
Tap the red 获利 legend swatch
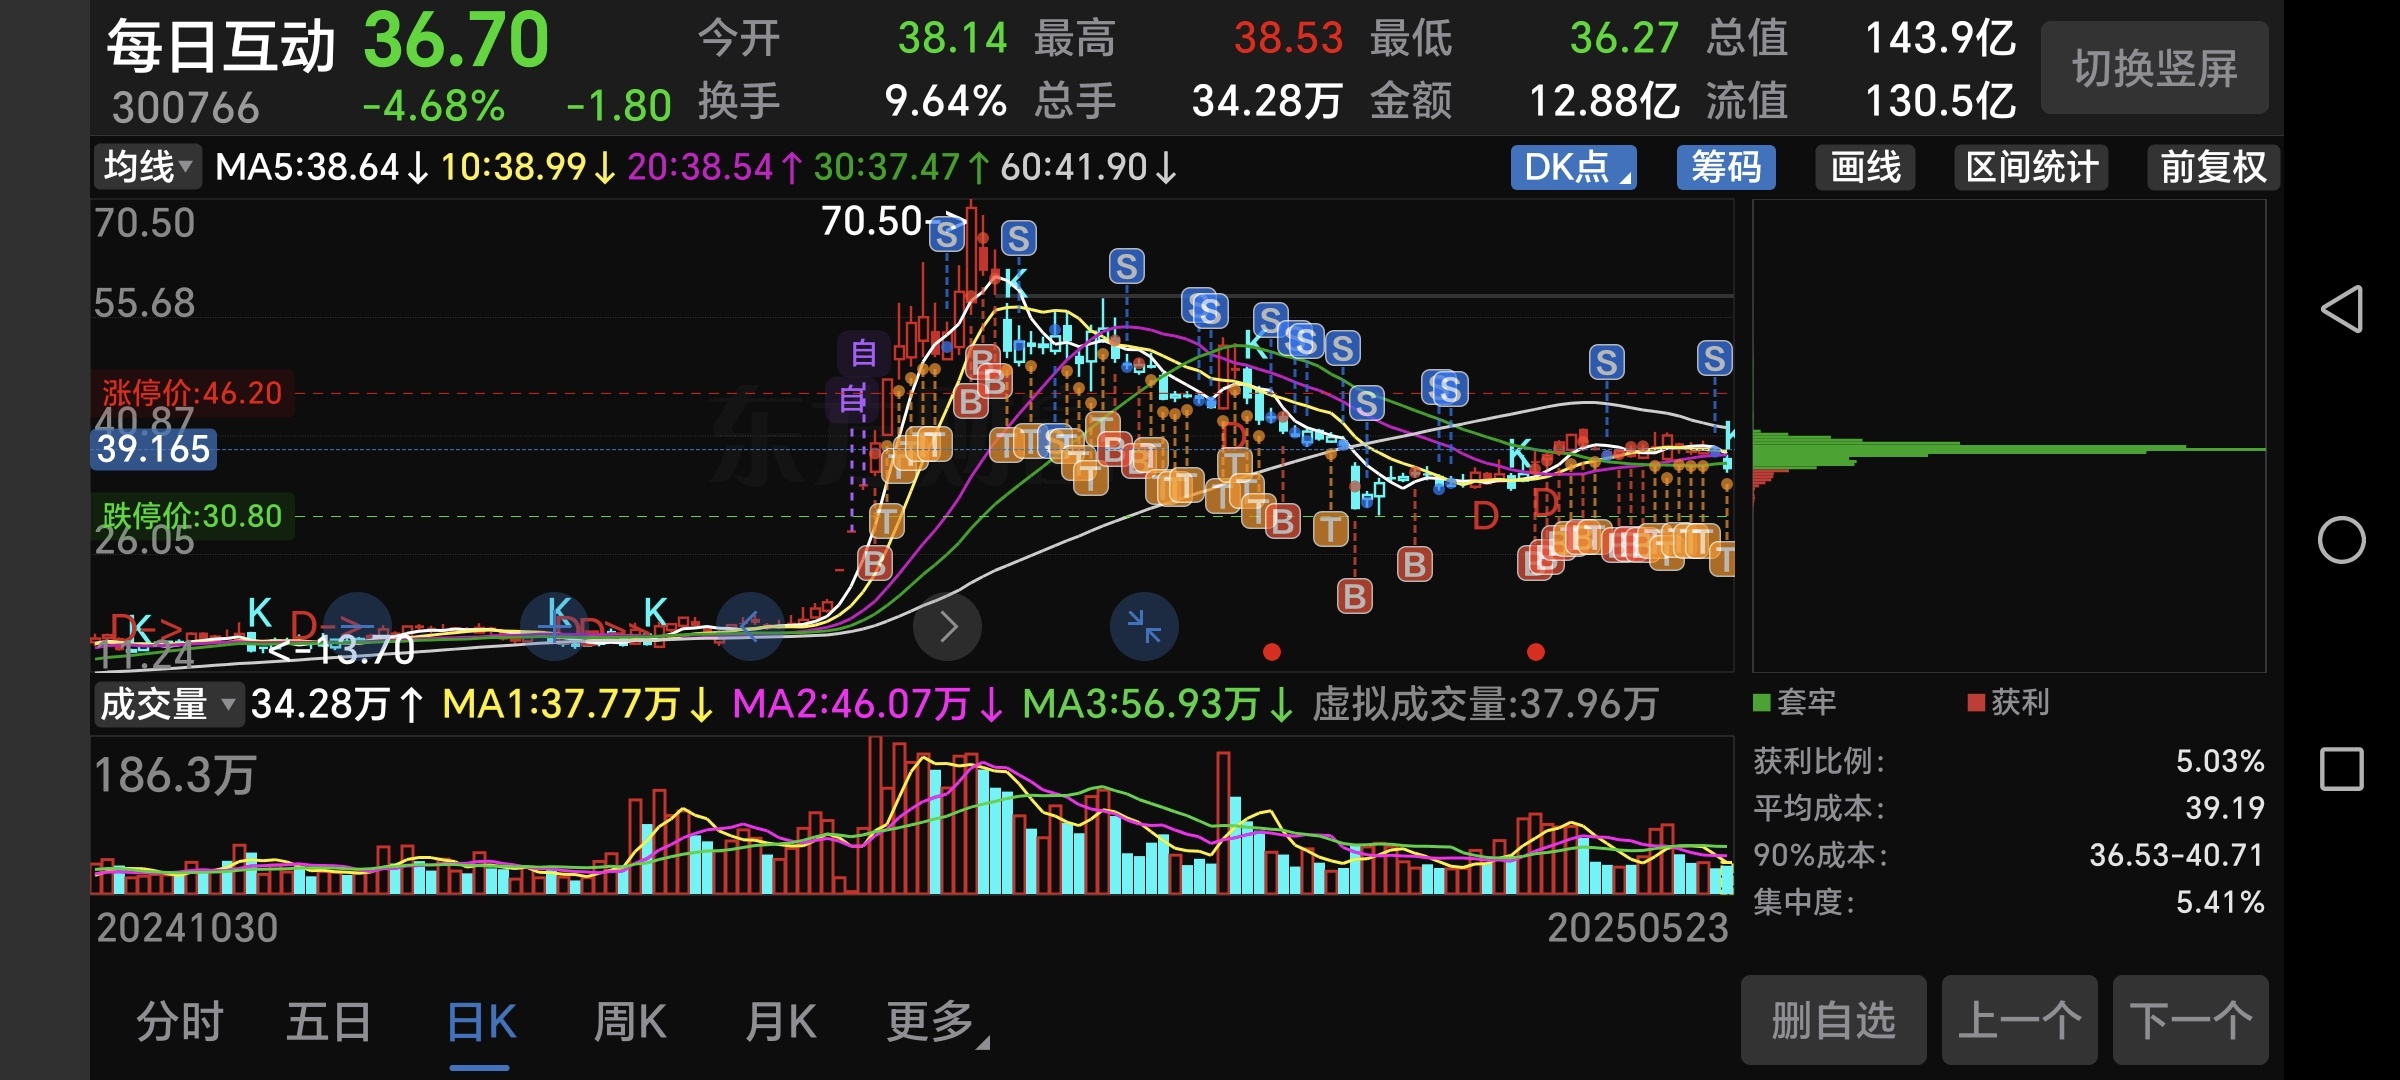coord(1976,702)
